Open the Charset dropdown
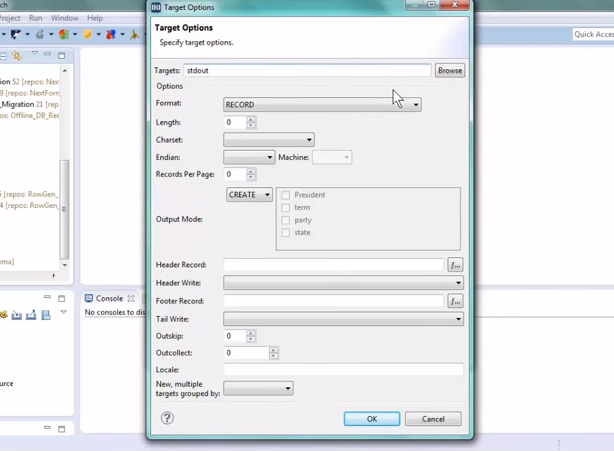 click(x=269, y=140)
